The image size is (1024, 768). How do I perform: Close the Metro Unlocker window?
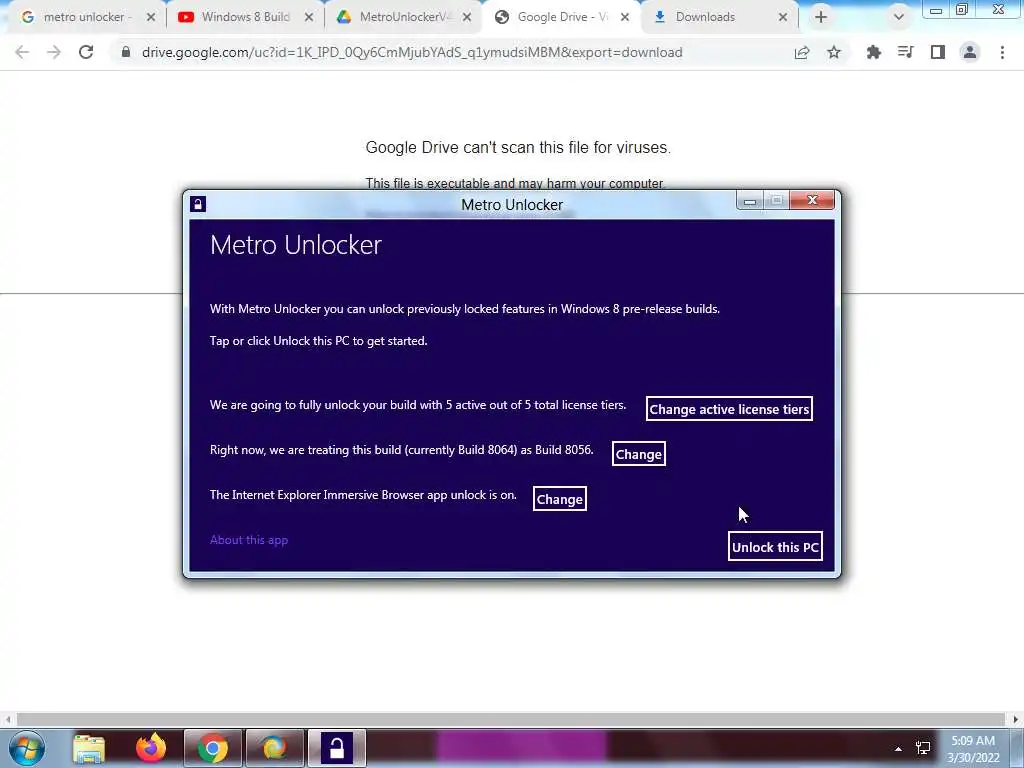click(812, 200)
